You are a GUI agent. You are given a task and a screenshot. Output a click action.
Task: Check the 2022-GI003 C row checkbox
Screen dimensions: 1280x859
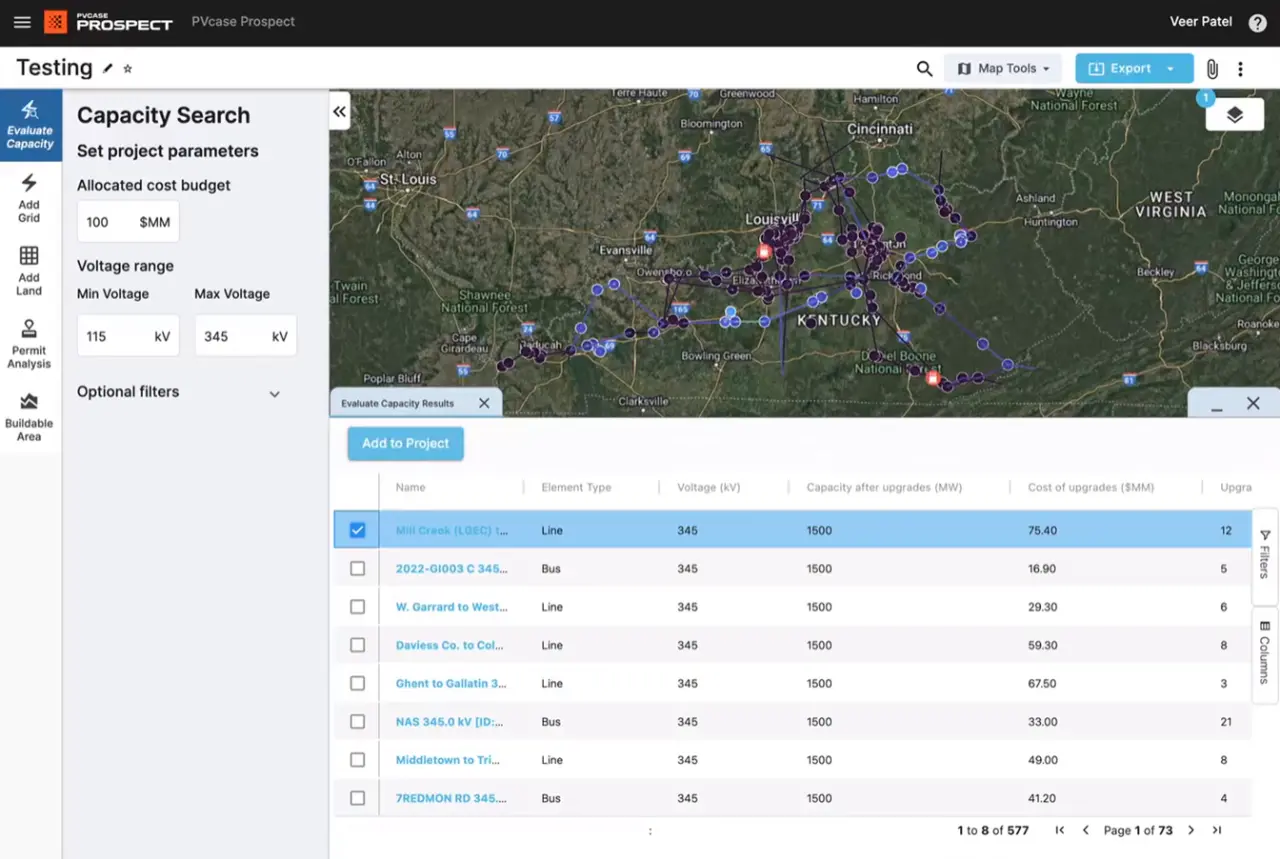(x=357, y=568)
